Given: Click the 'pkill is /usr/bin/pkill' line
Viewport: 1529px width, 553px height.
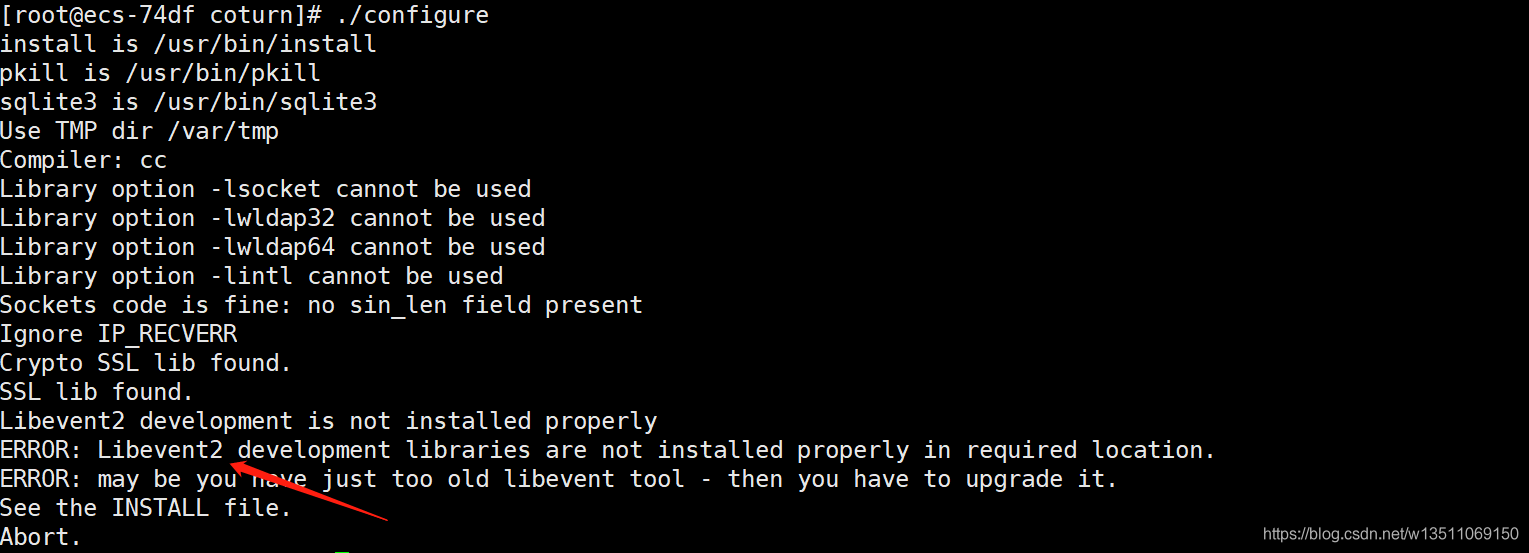Looking at the screenshot, I should pyautogui.click(x=160, y=73).
